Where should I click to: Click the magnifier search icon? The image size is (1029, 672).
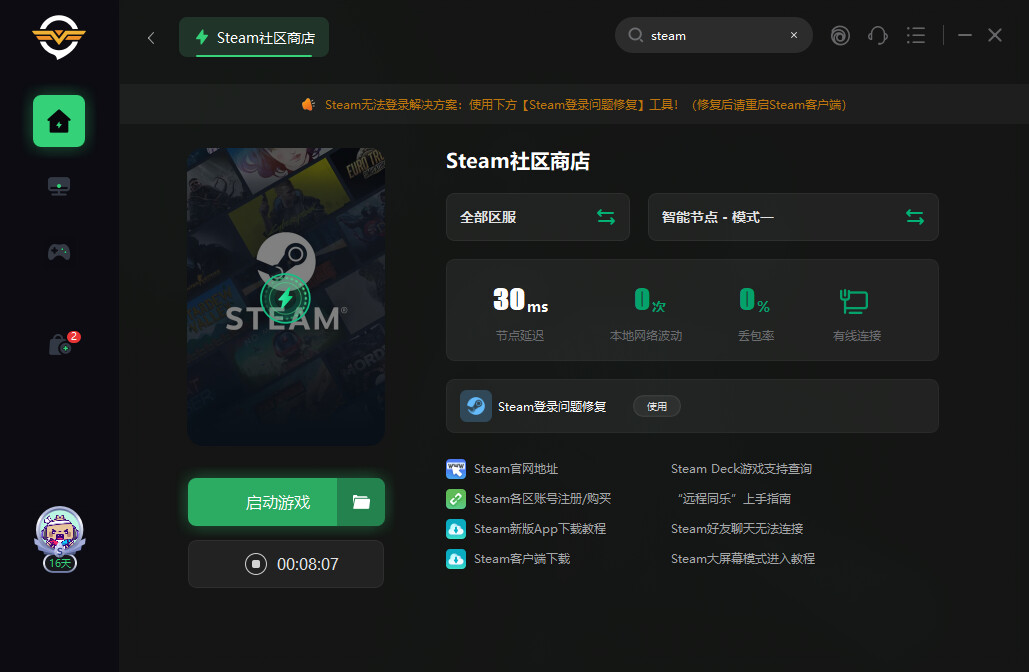[x=635, y=35]
